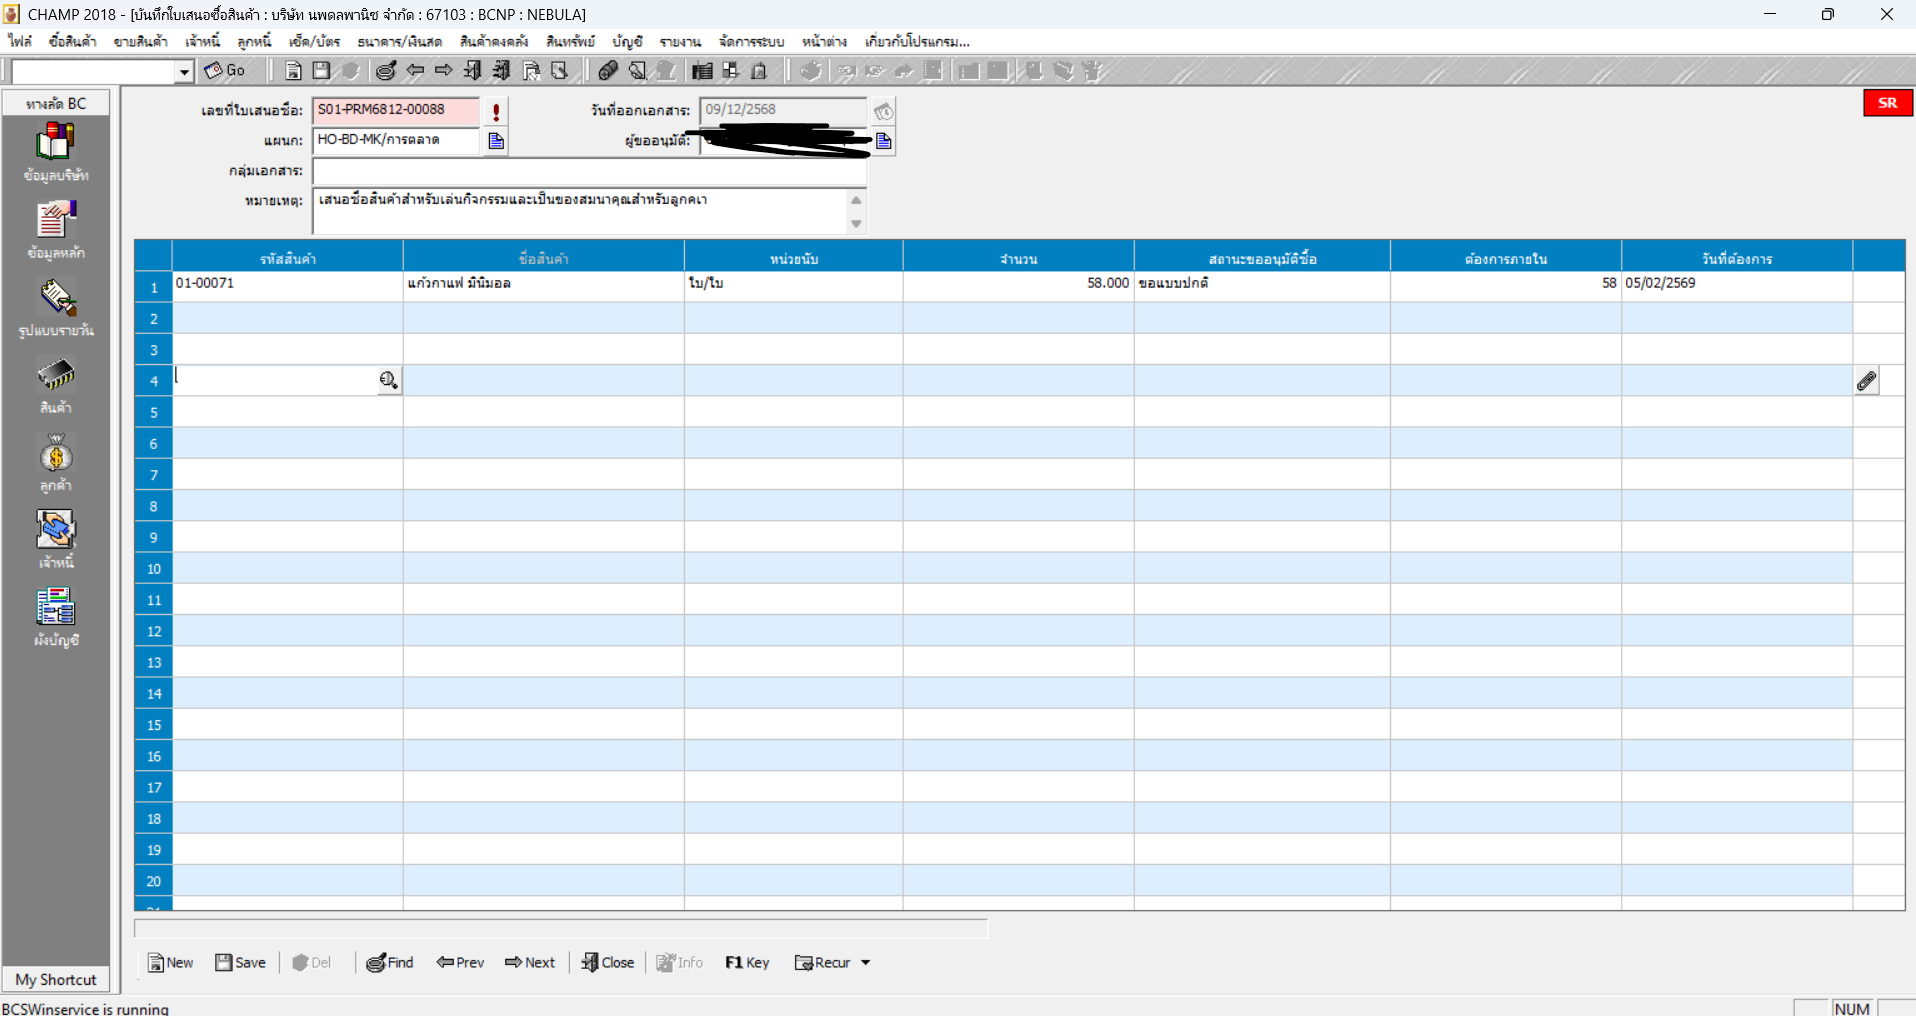Open the ข้อมูลบริษัท shortcut icon

tap(56, 142)
